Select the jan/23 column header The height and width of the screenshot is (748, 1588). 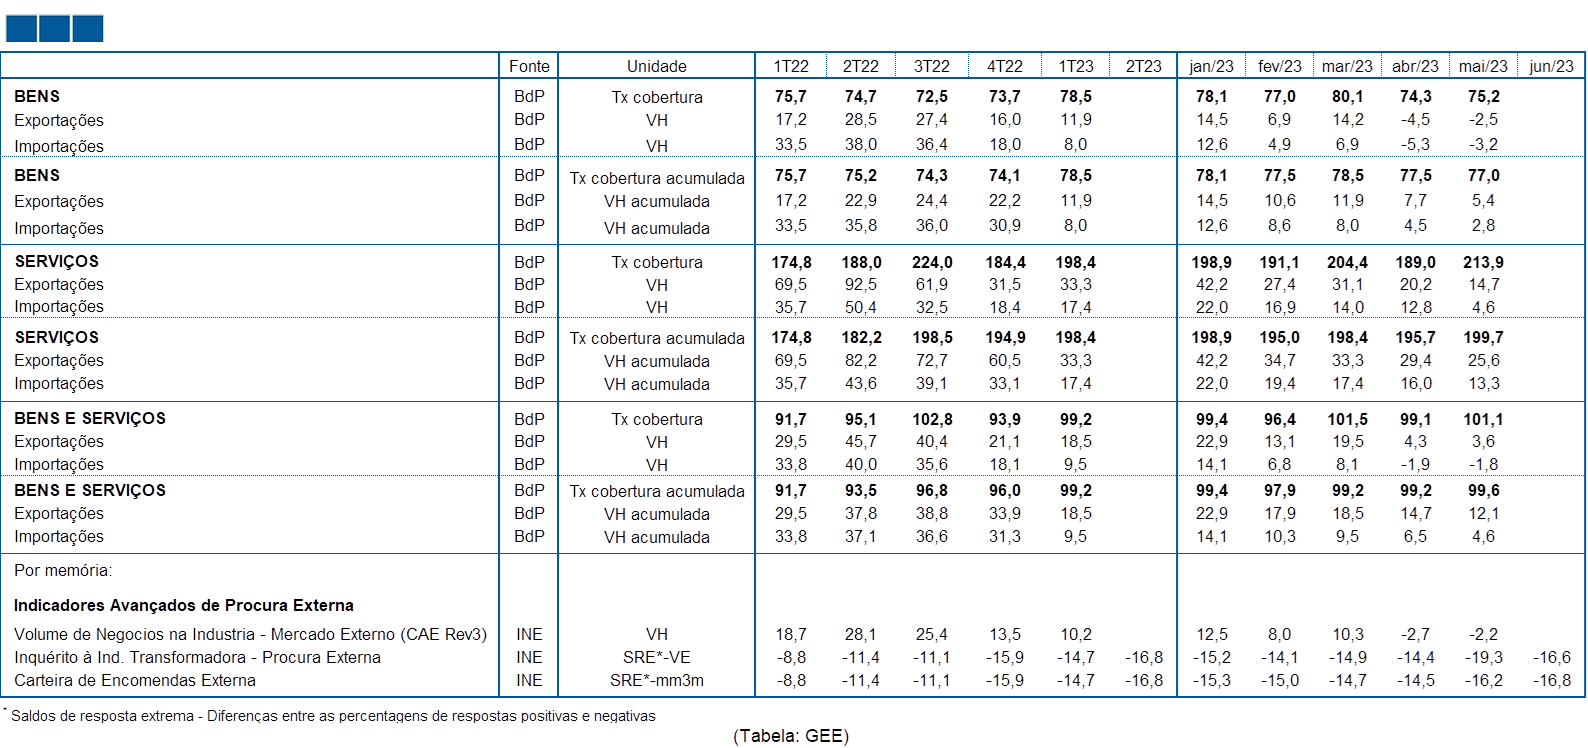coord(1212,66)
